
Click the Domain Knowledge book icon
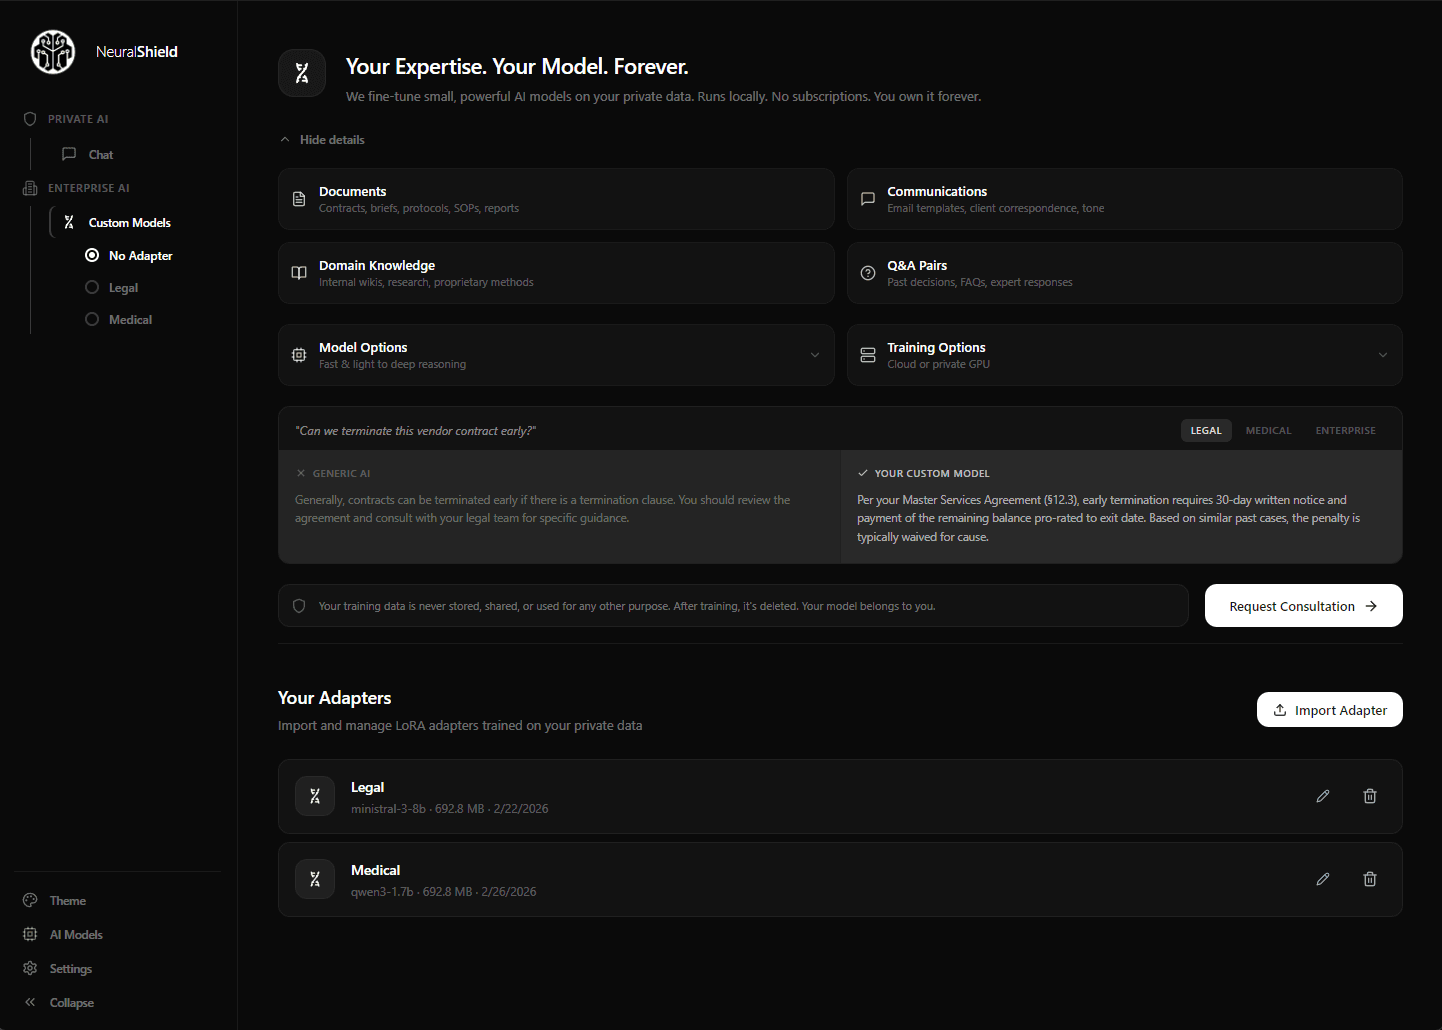(x=298, y=272)
